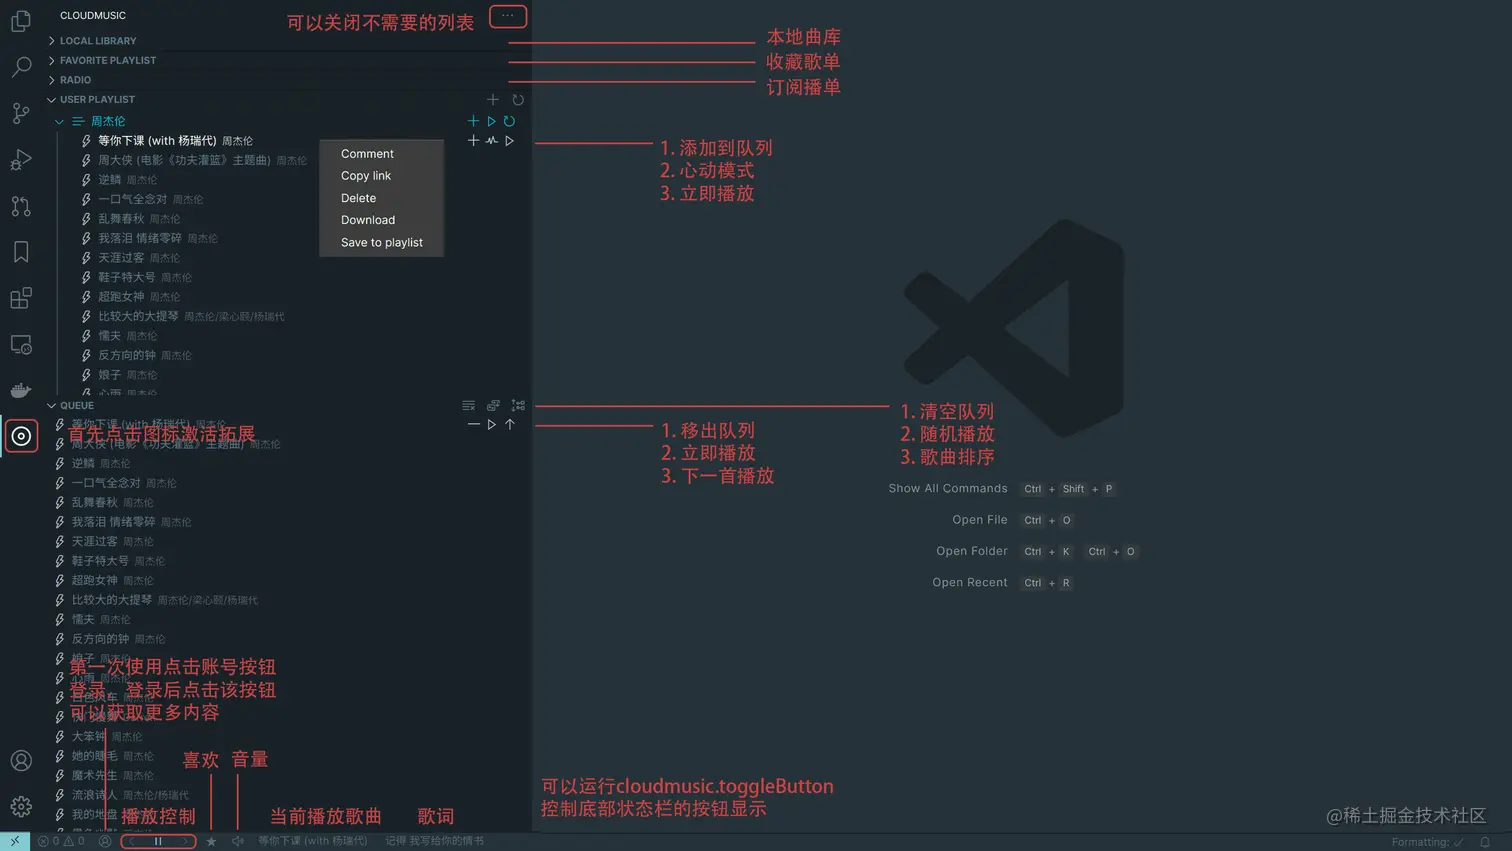Image resolution: width=1512 pixels, height=851 pixels.
Task: Select 乱舞春秋 in the QUEUE list
Action: point(94,502)
